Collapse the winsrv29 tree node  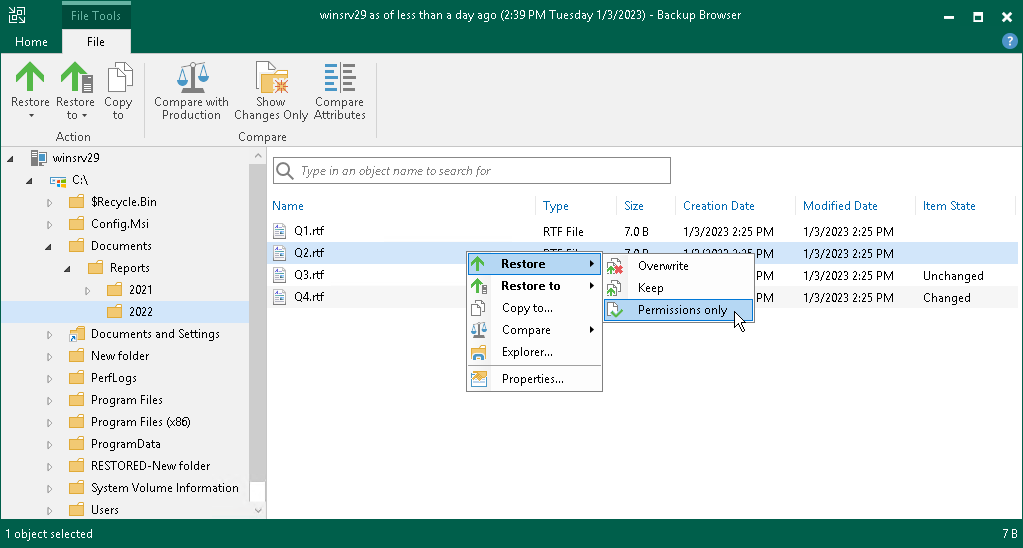pos(10,159)
